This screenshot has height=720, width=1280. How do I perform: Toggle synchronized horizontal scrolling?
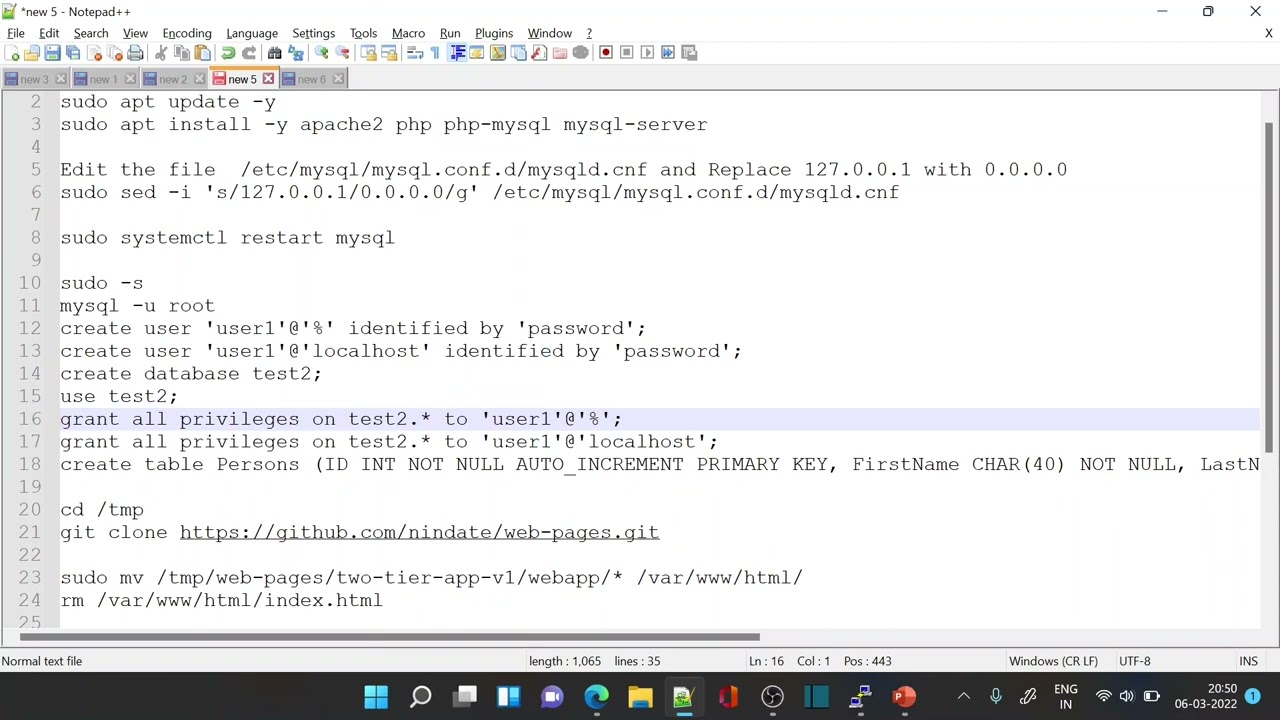(x=389, y=53)
